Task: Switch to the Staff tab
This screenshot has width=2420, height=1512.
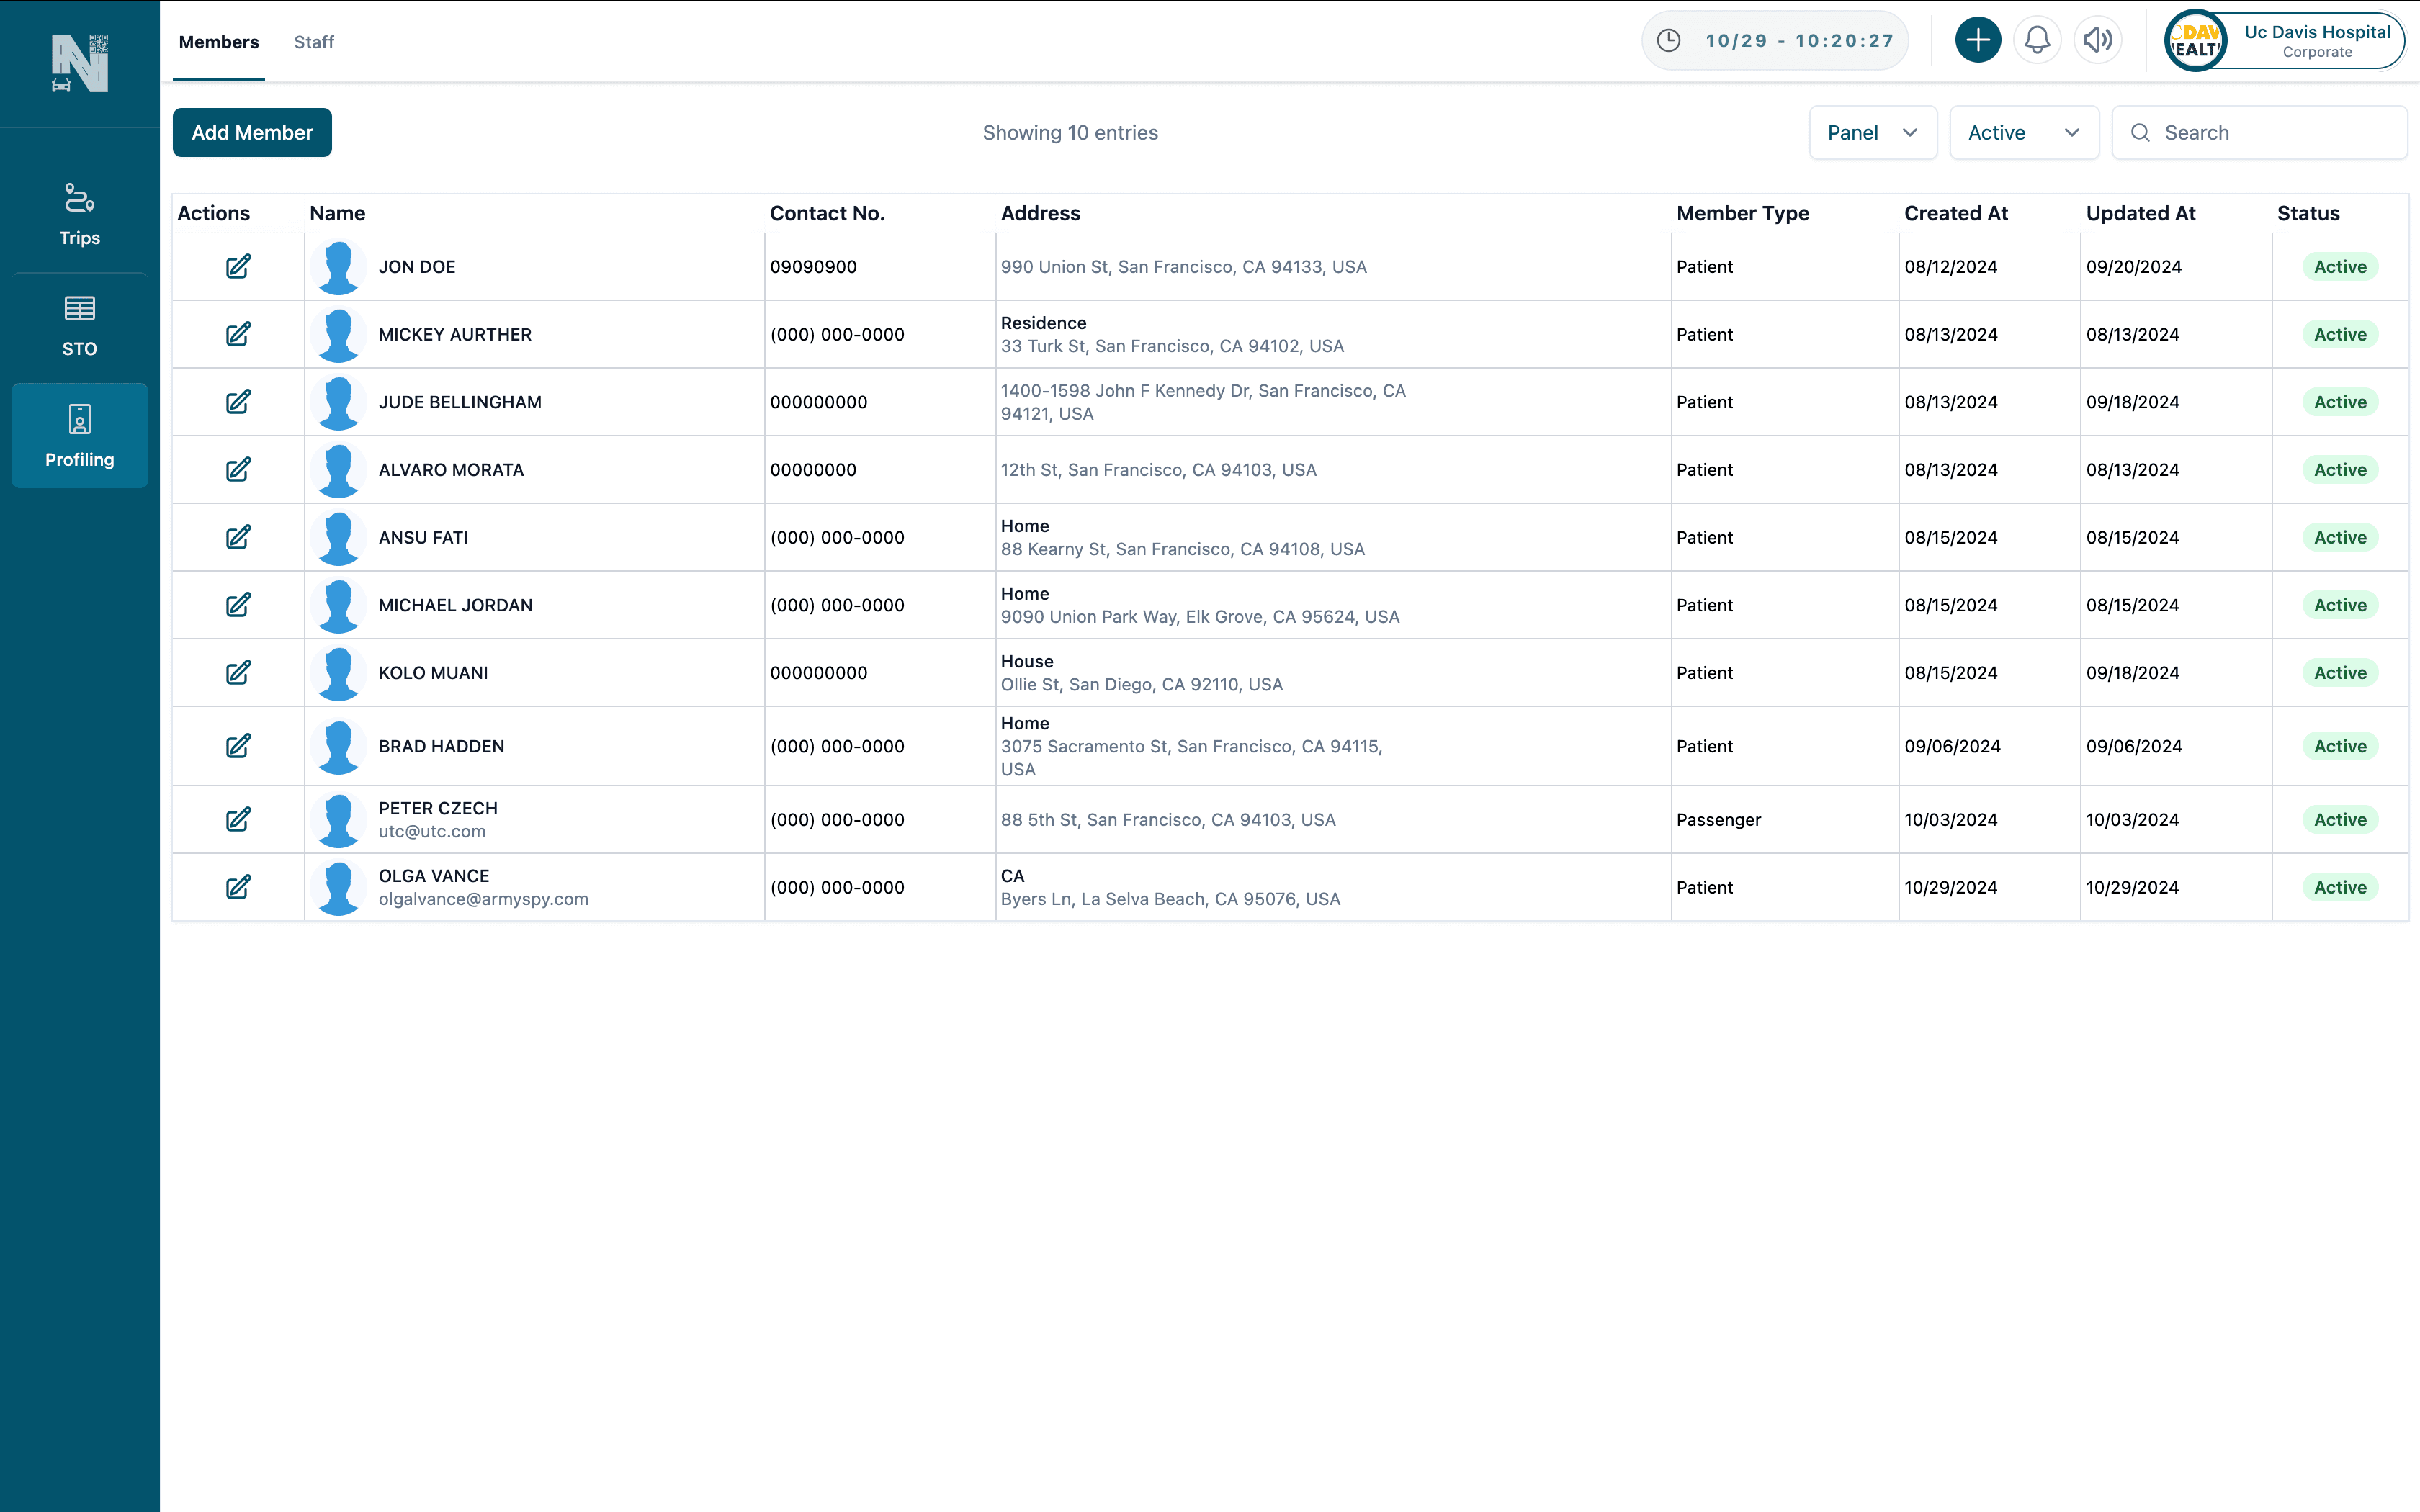Action: [314, 42]
